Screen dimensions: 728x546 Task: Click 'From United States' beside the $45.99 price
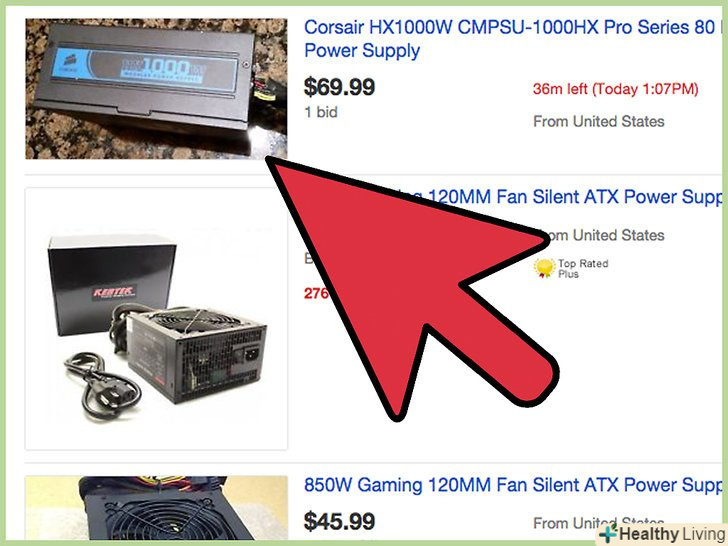tap(598, 523)
